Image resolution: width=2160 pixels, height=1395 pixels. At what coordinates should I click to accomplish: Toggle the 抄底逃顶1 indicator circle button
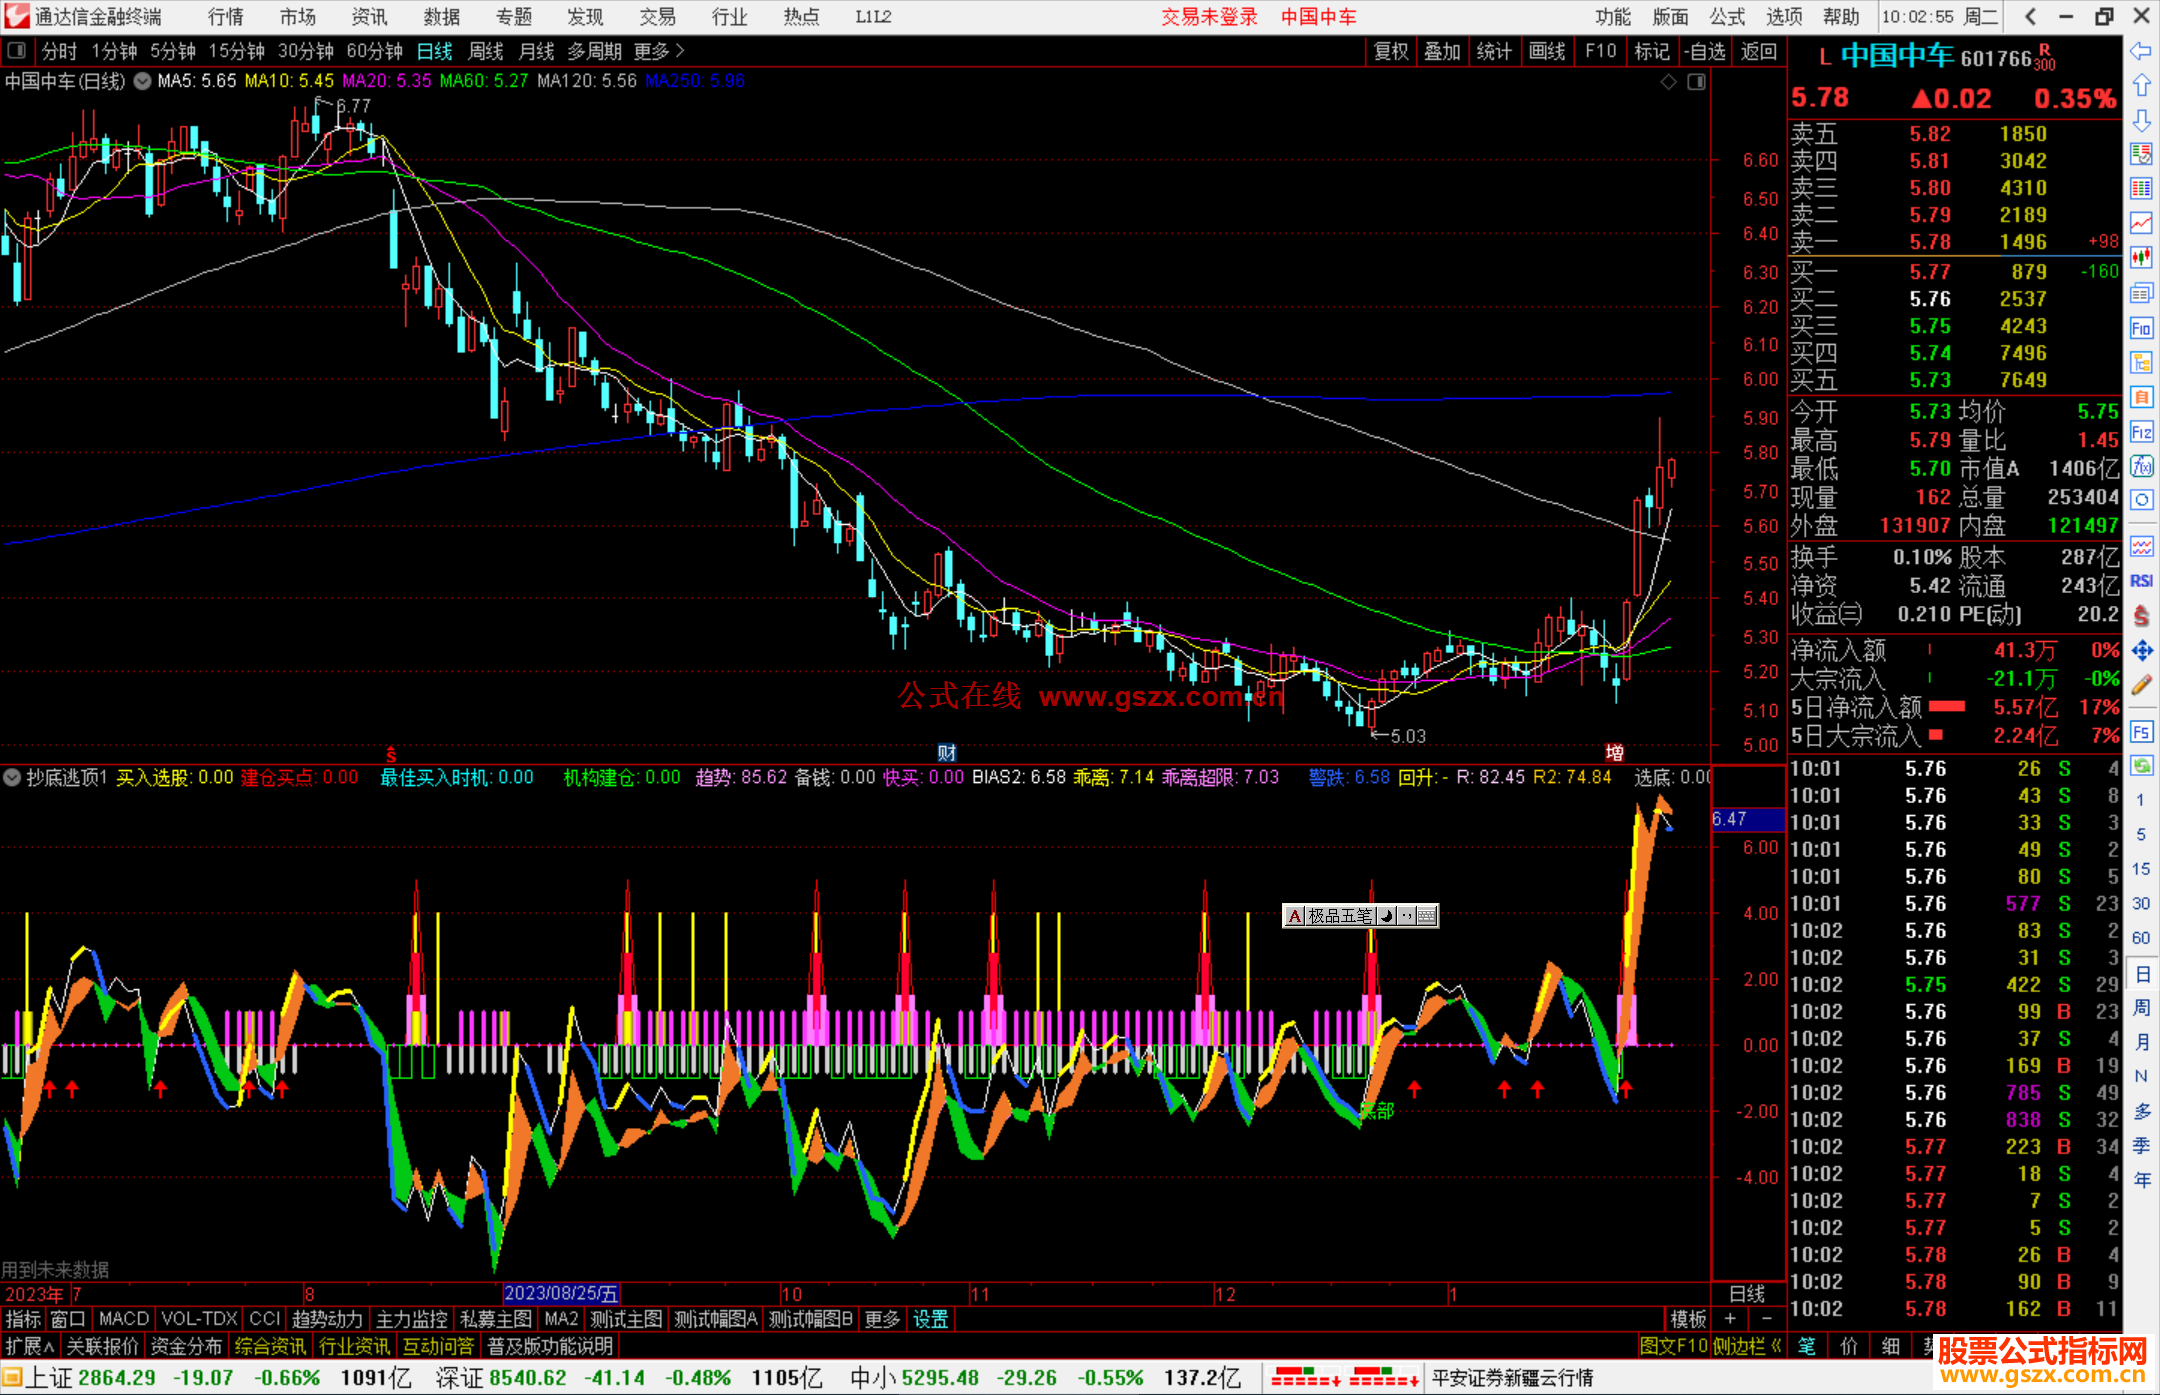(12, 777)
